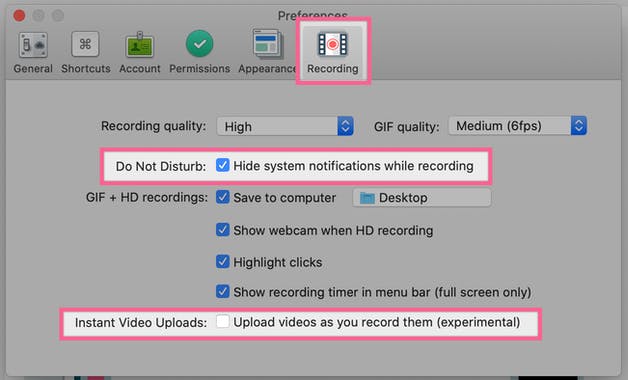Screen dimensions: 628x380
Task: Open the Appearance preferences tab
Action: 267,52
